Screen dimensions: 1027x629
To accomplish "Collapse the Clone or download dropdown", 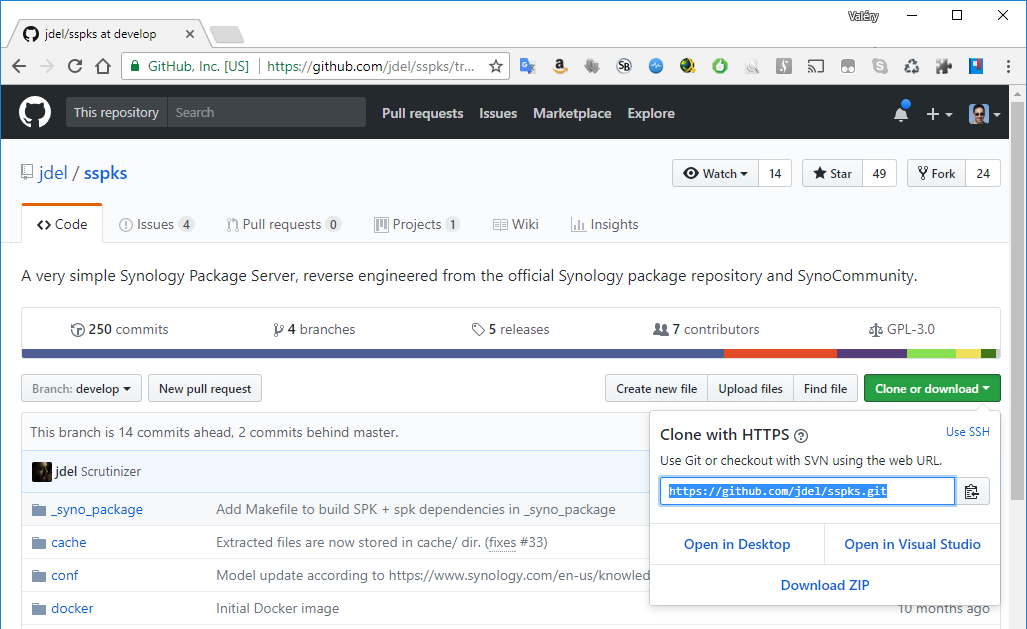I will pos(932,389).
